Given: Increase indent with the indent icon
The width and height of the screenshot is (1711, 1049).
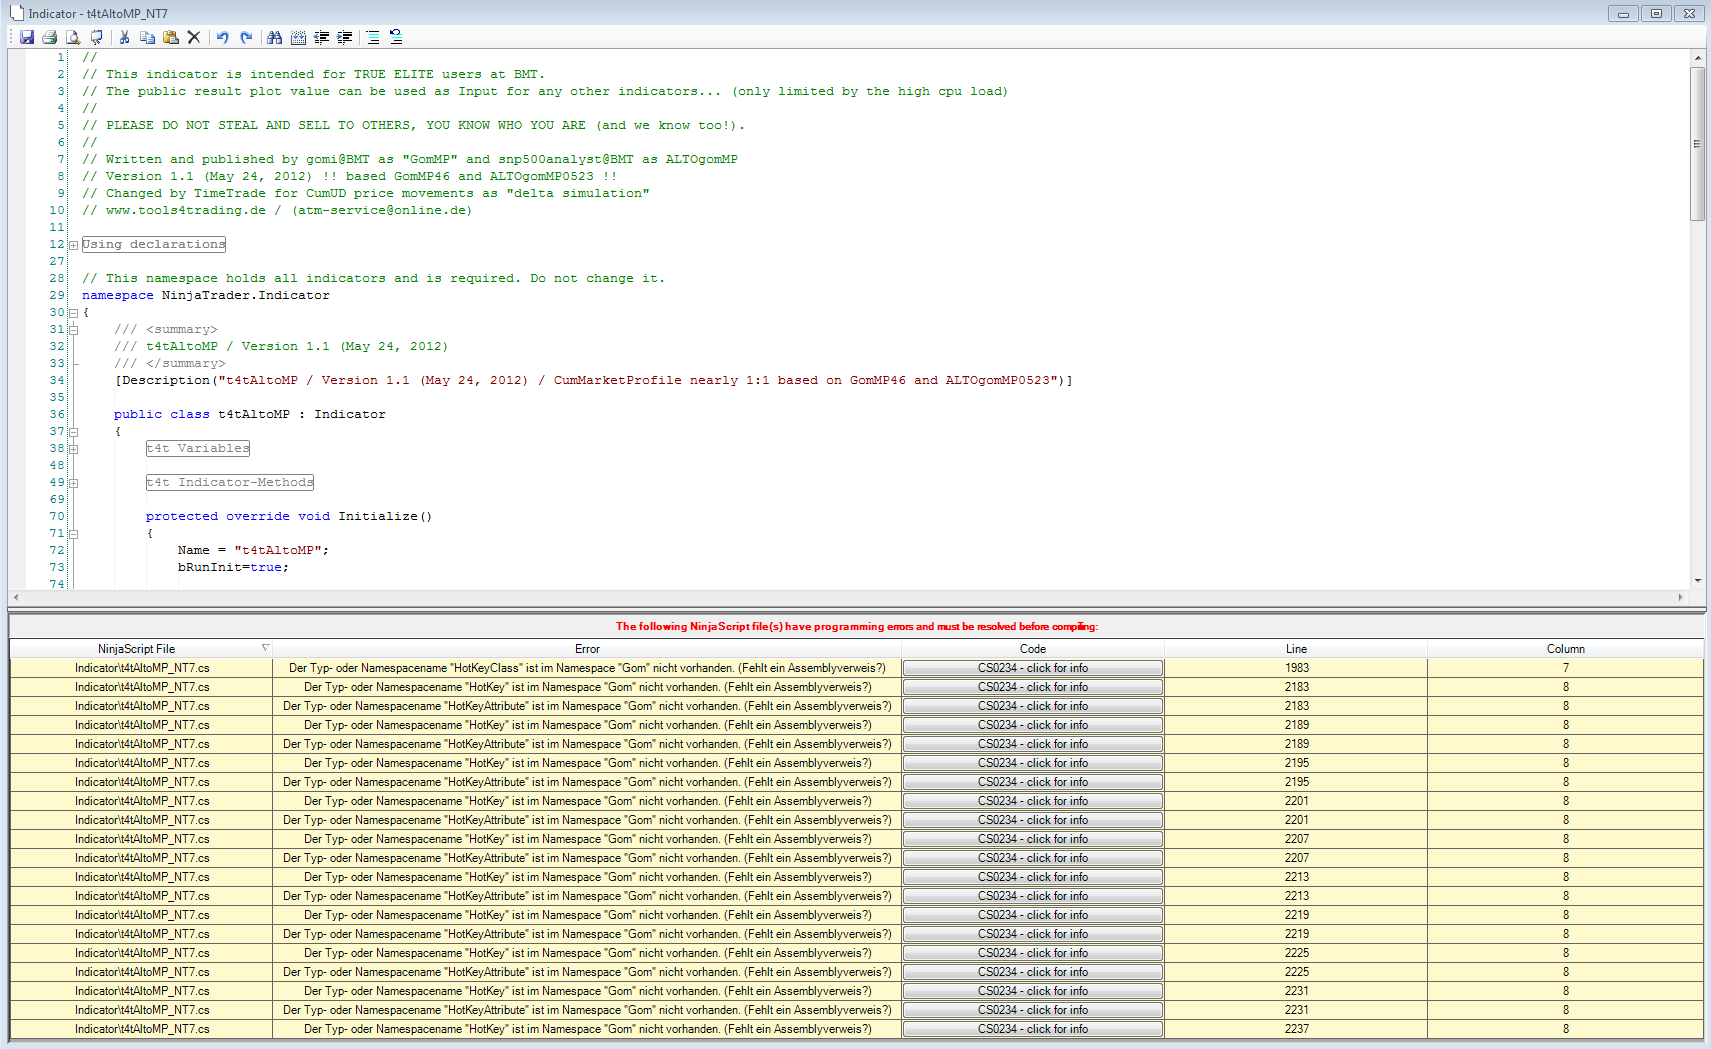Looking at the screenshot, I should (x=345, y=37).
